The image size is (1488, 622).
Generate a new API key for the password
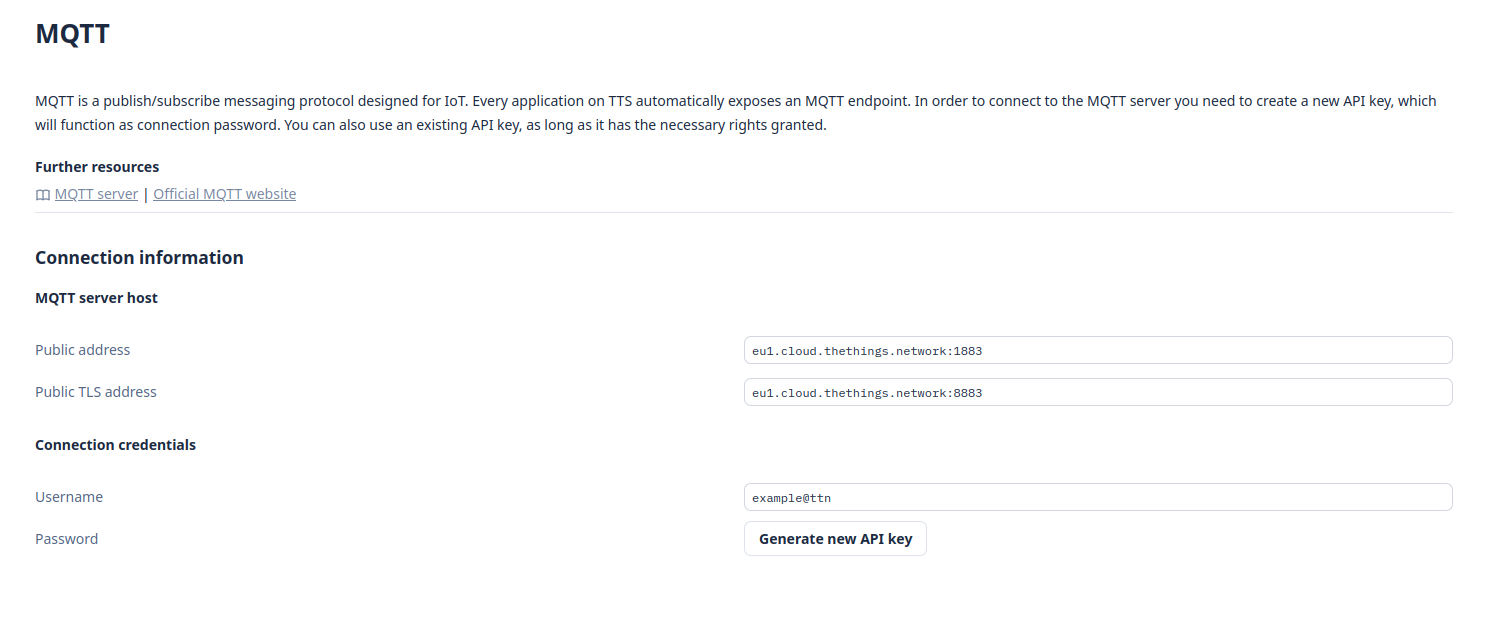(835, 538)
